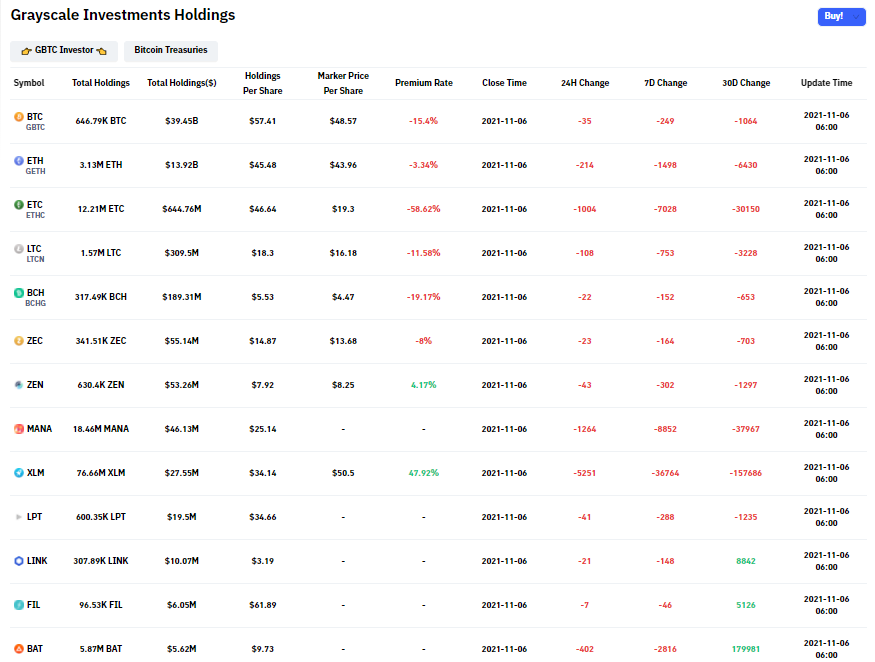Open the BCHG ticker link

pyautogui.click(x=36, y=304)
